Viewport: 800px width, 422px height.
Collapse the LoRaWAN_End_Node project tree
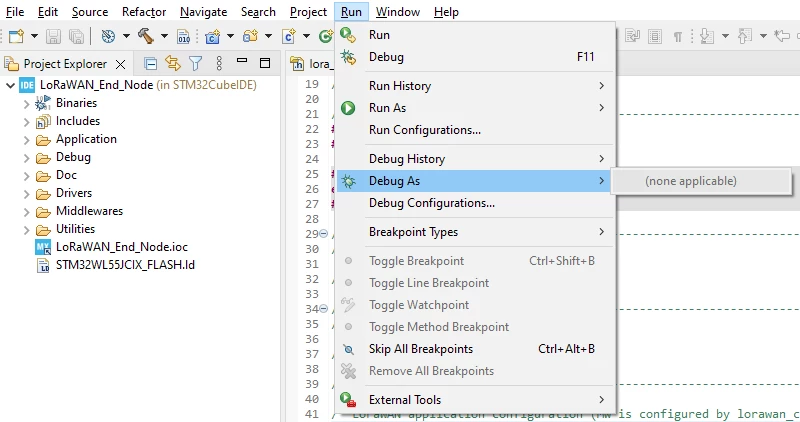10,85
